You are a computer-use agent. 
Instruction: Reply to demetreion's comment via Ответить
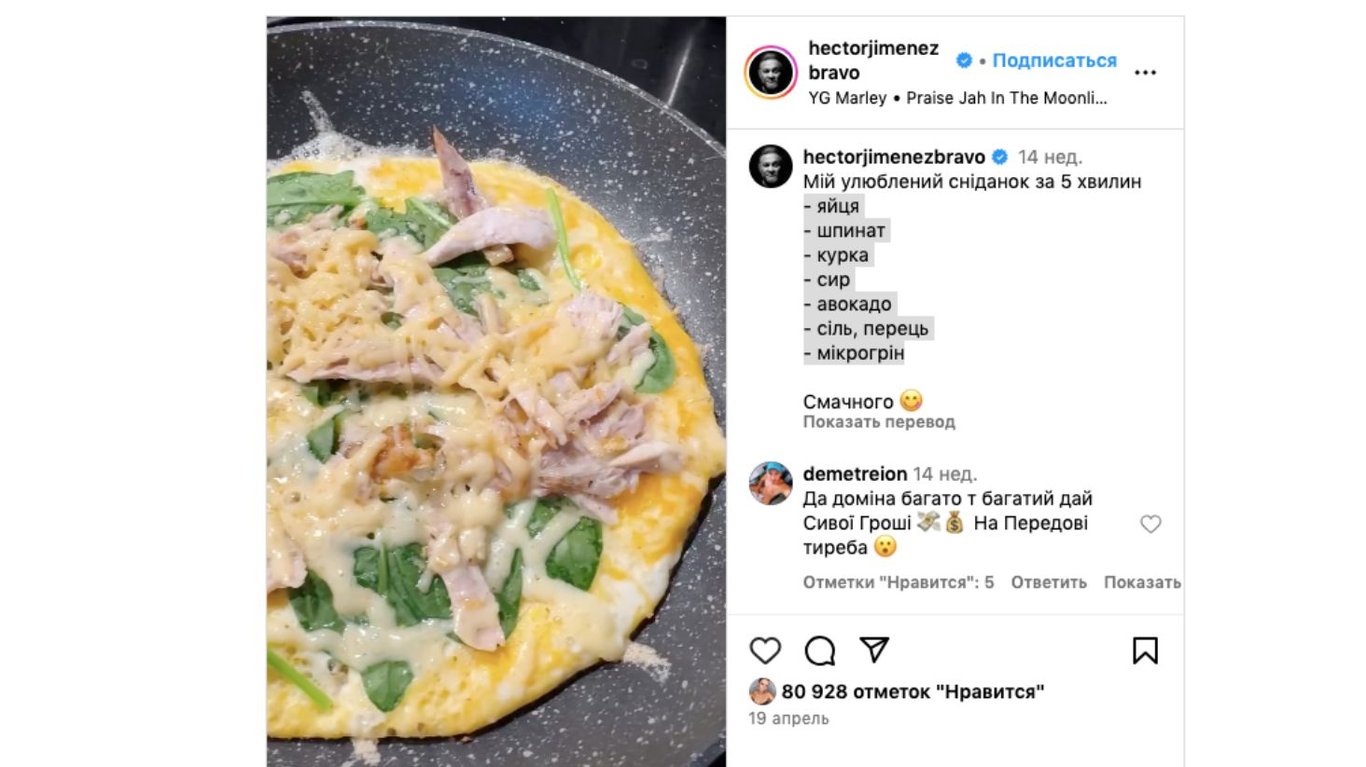click(x=1048, y=582)
